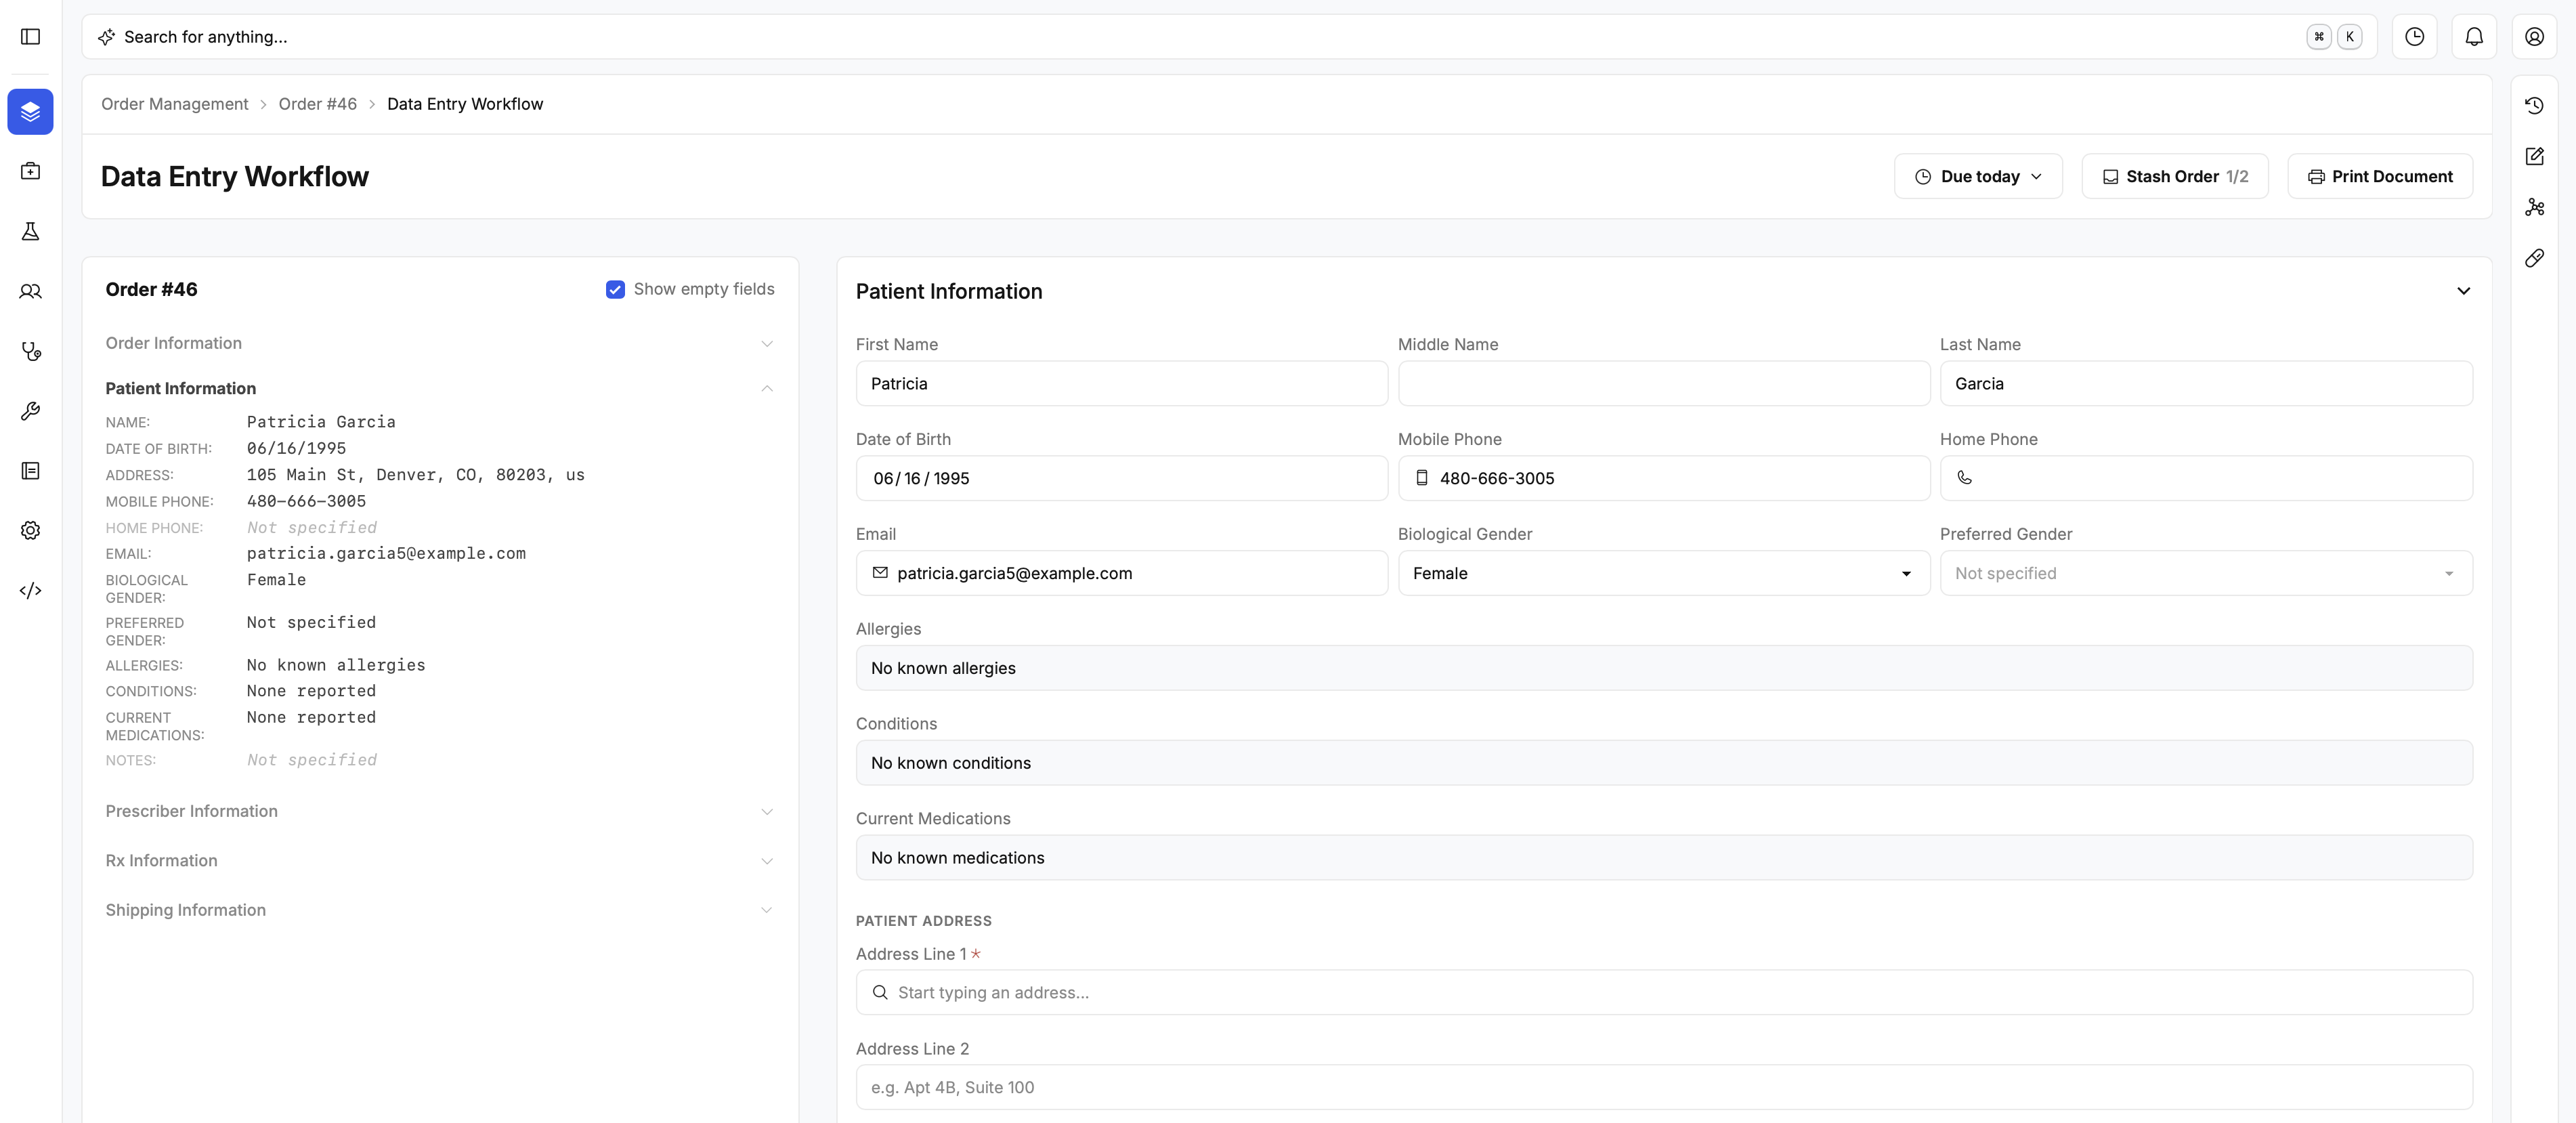
Task: Click the Home Phone field
Action: (x=2205, y=478)
